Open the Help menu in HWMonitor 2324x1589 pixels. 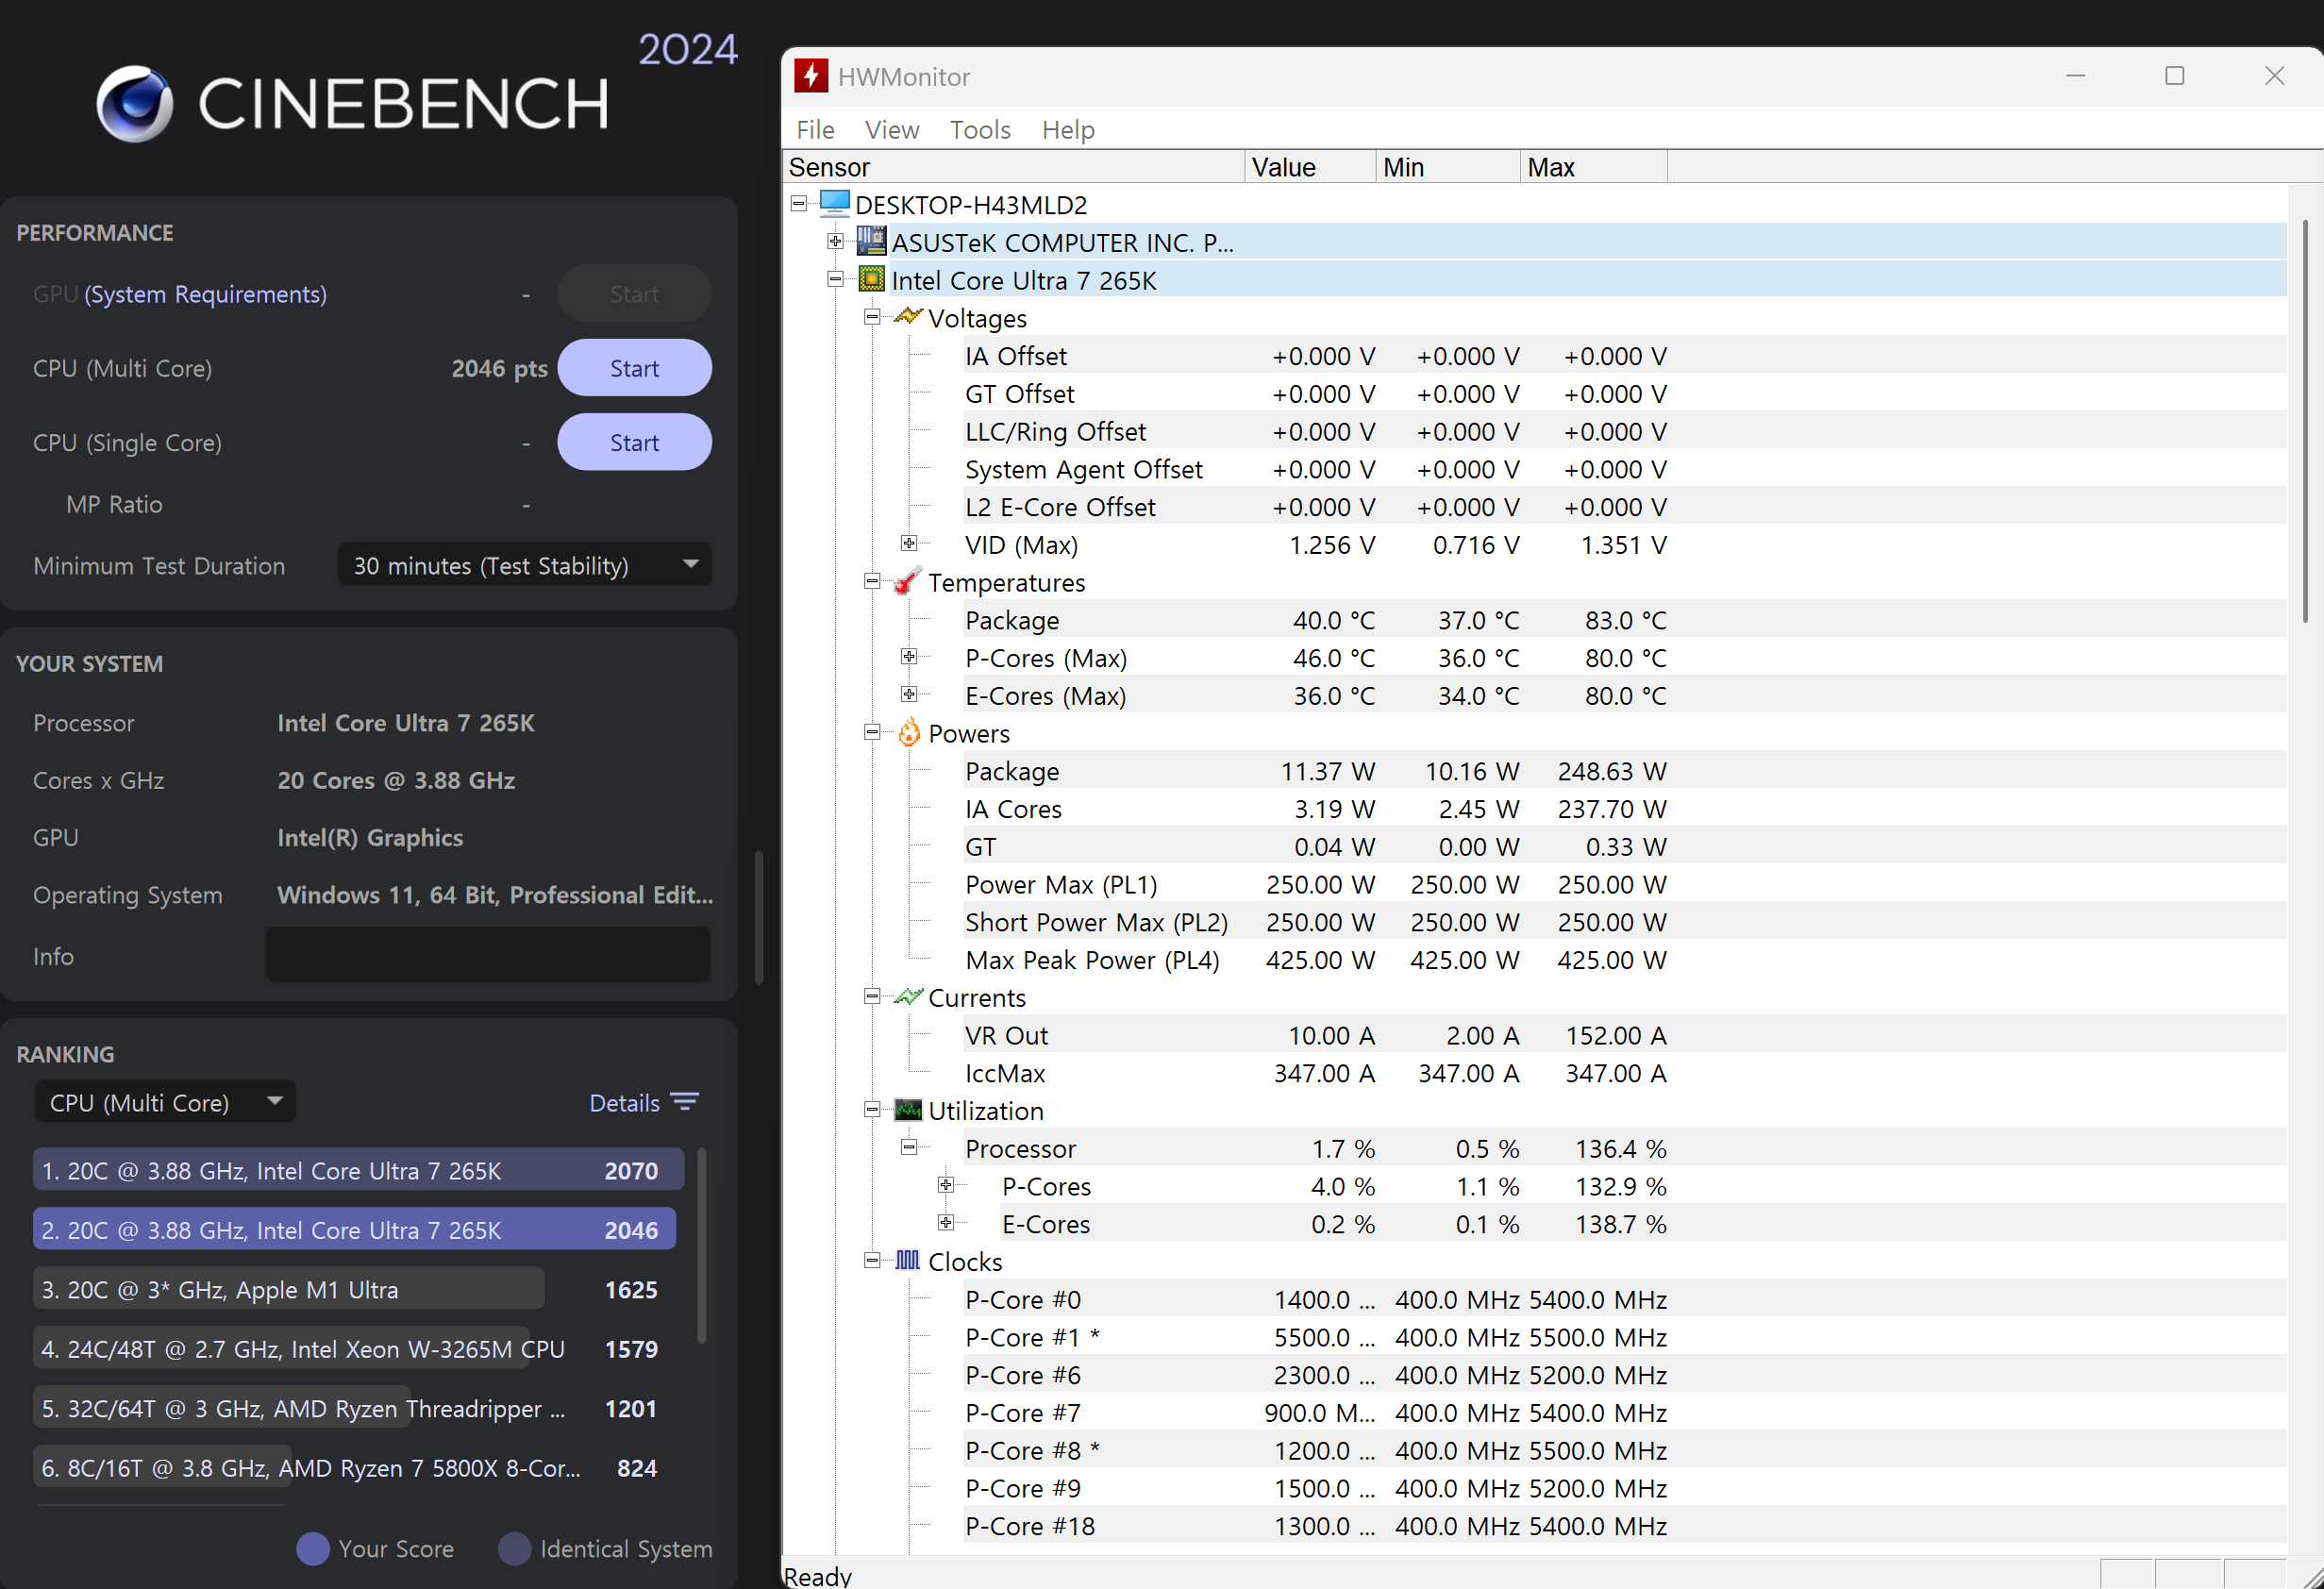pyautogui.click(x=1068, y=129)
